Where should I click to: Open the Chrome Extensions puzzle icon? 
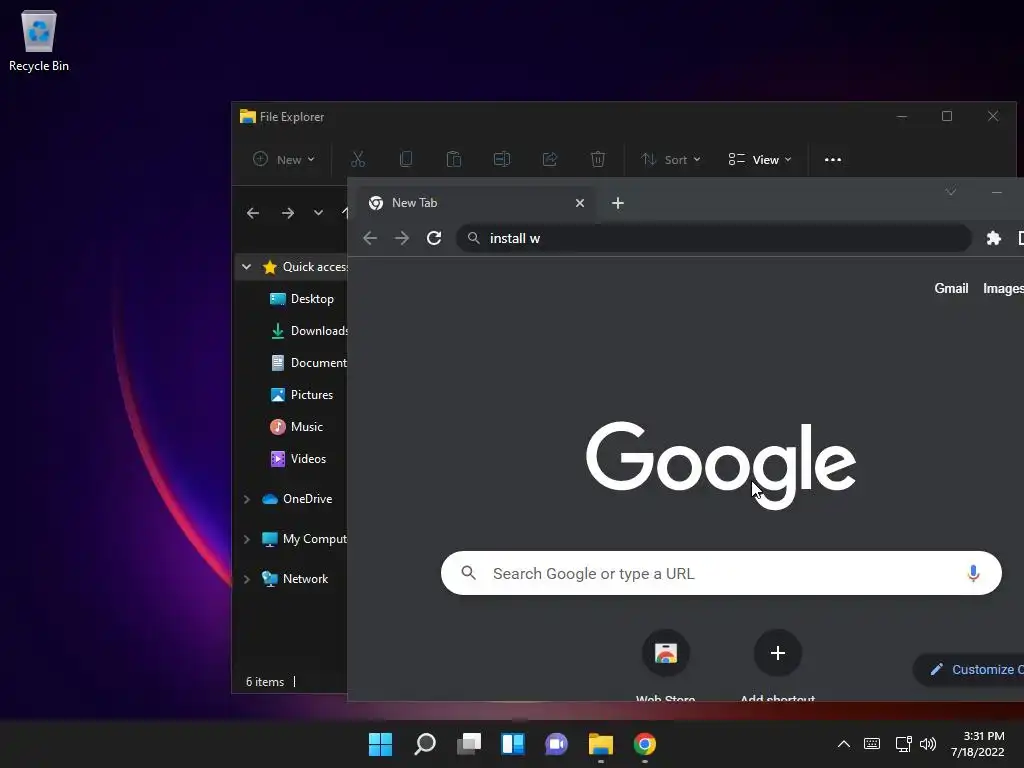993,238
